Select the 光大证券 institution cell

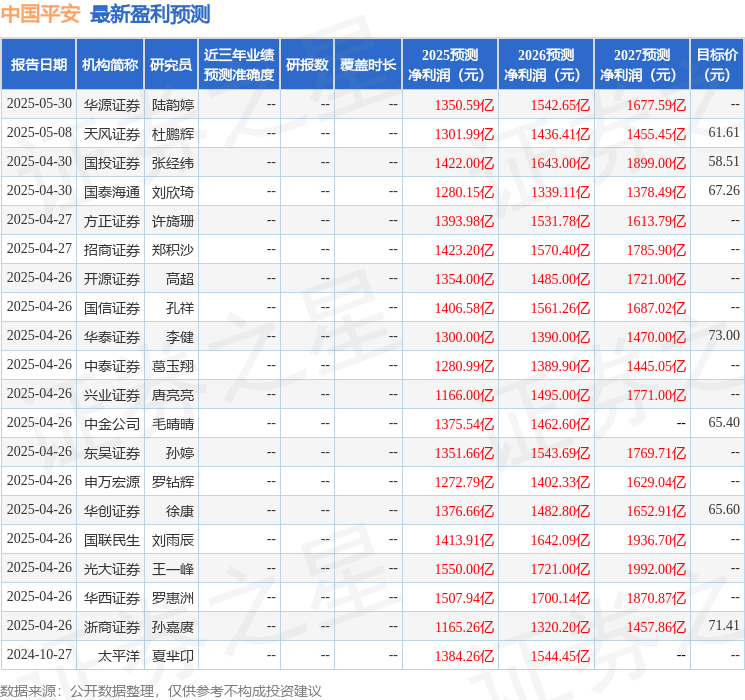coord(112,569)
